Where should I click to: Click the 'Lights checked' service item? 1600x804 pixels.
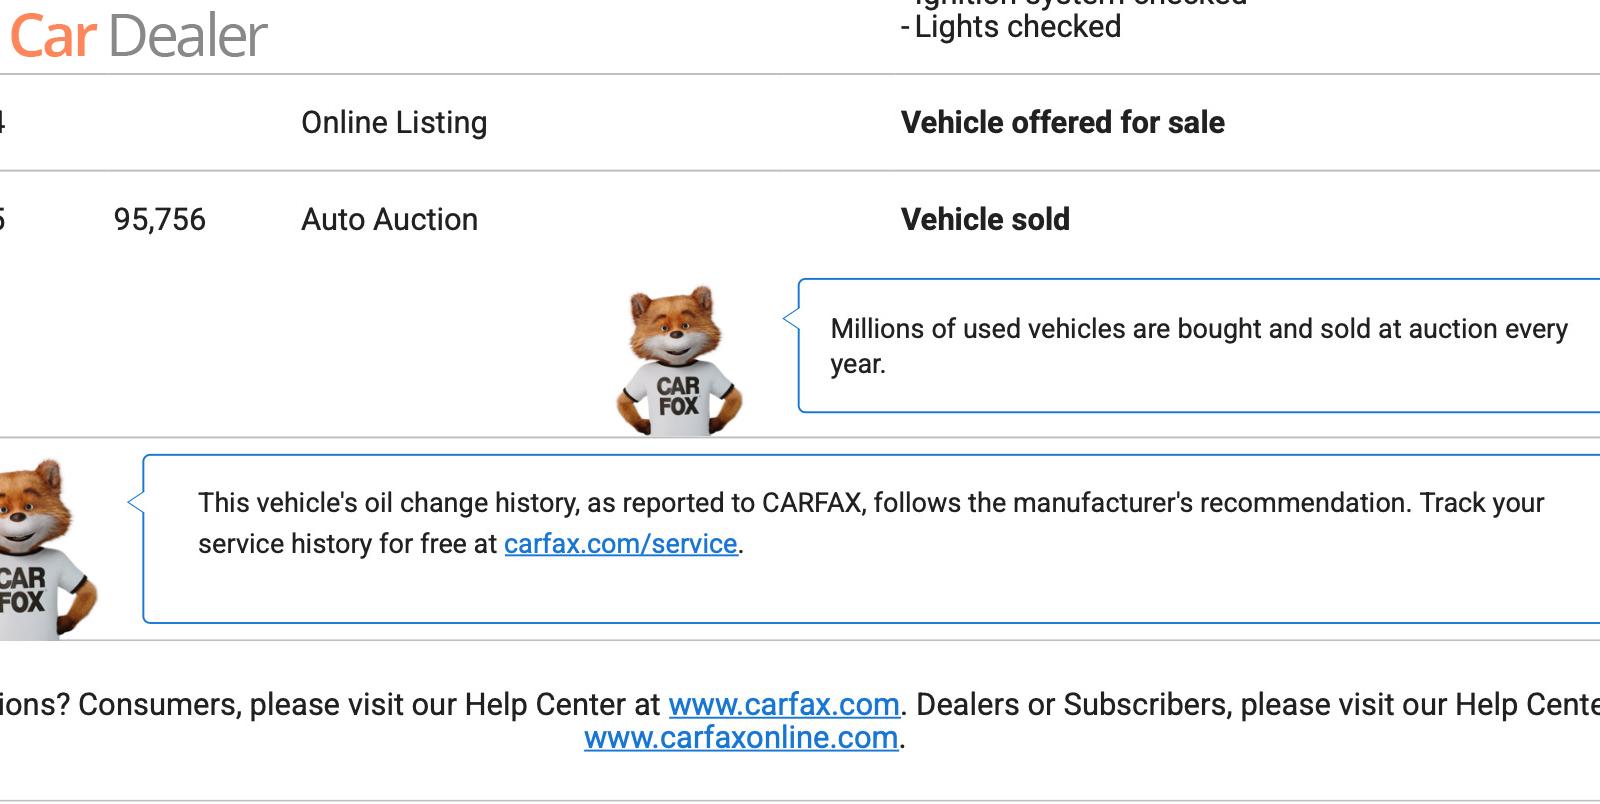(x=1017, y=27)
